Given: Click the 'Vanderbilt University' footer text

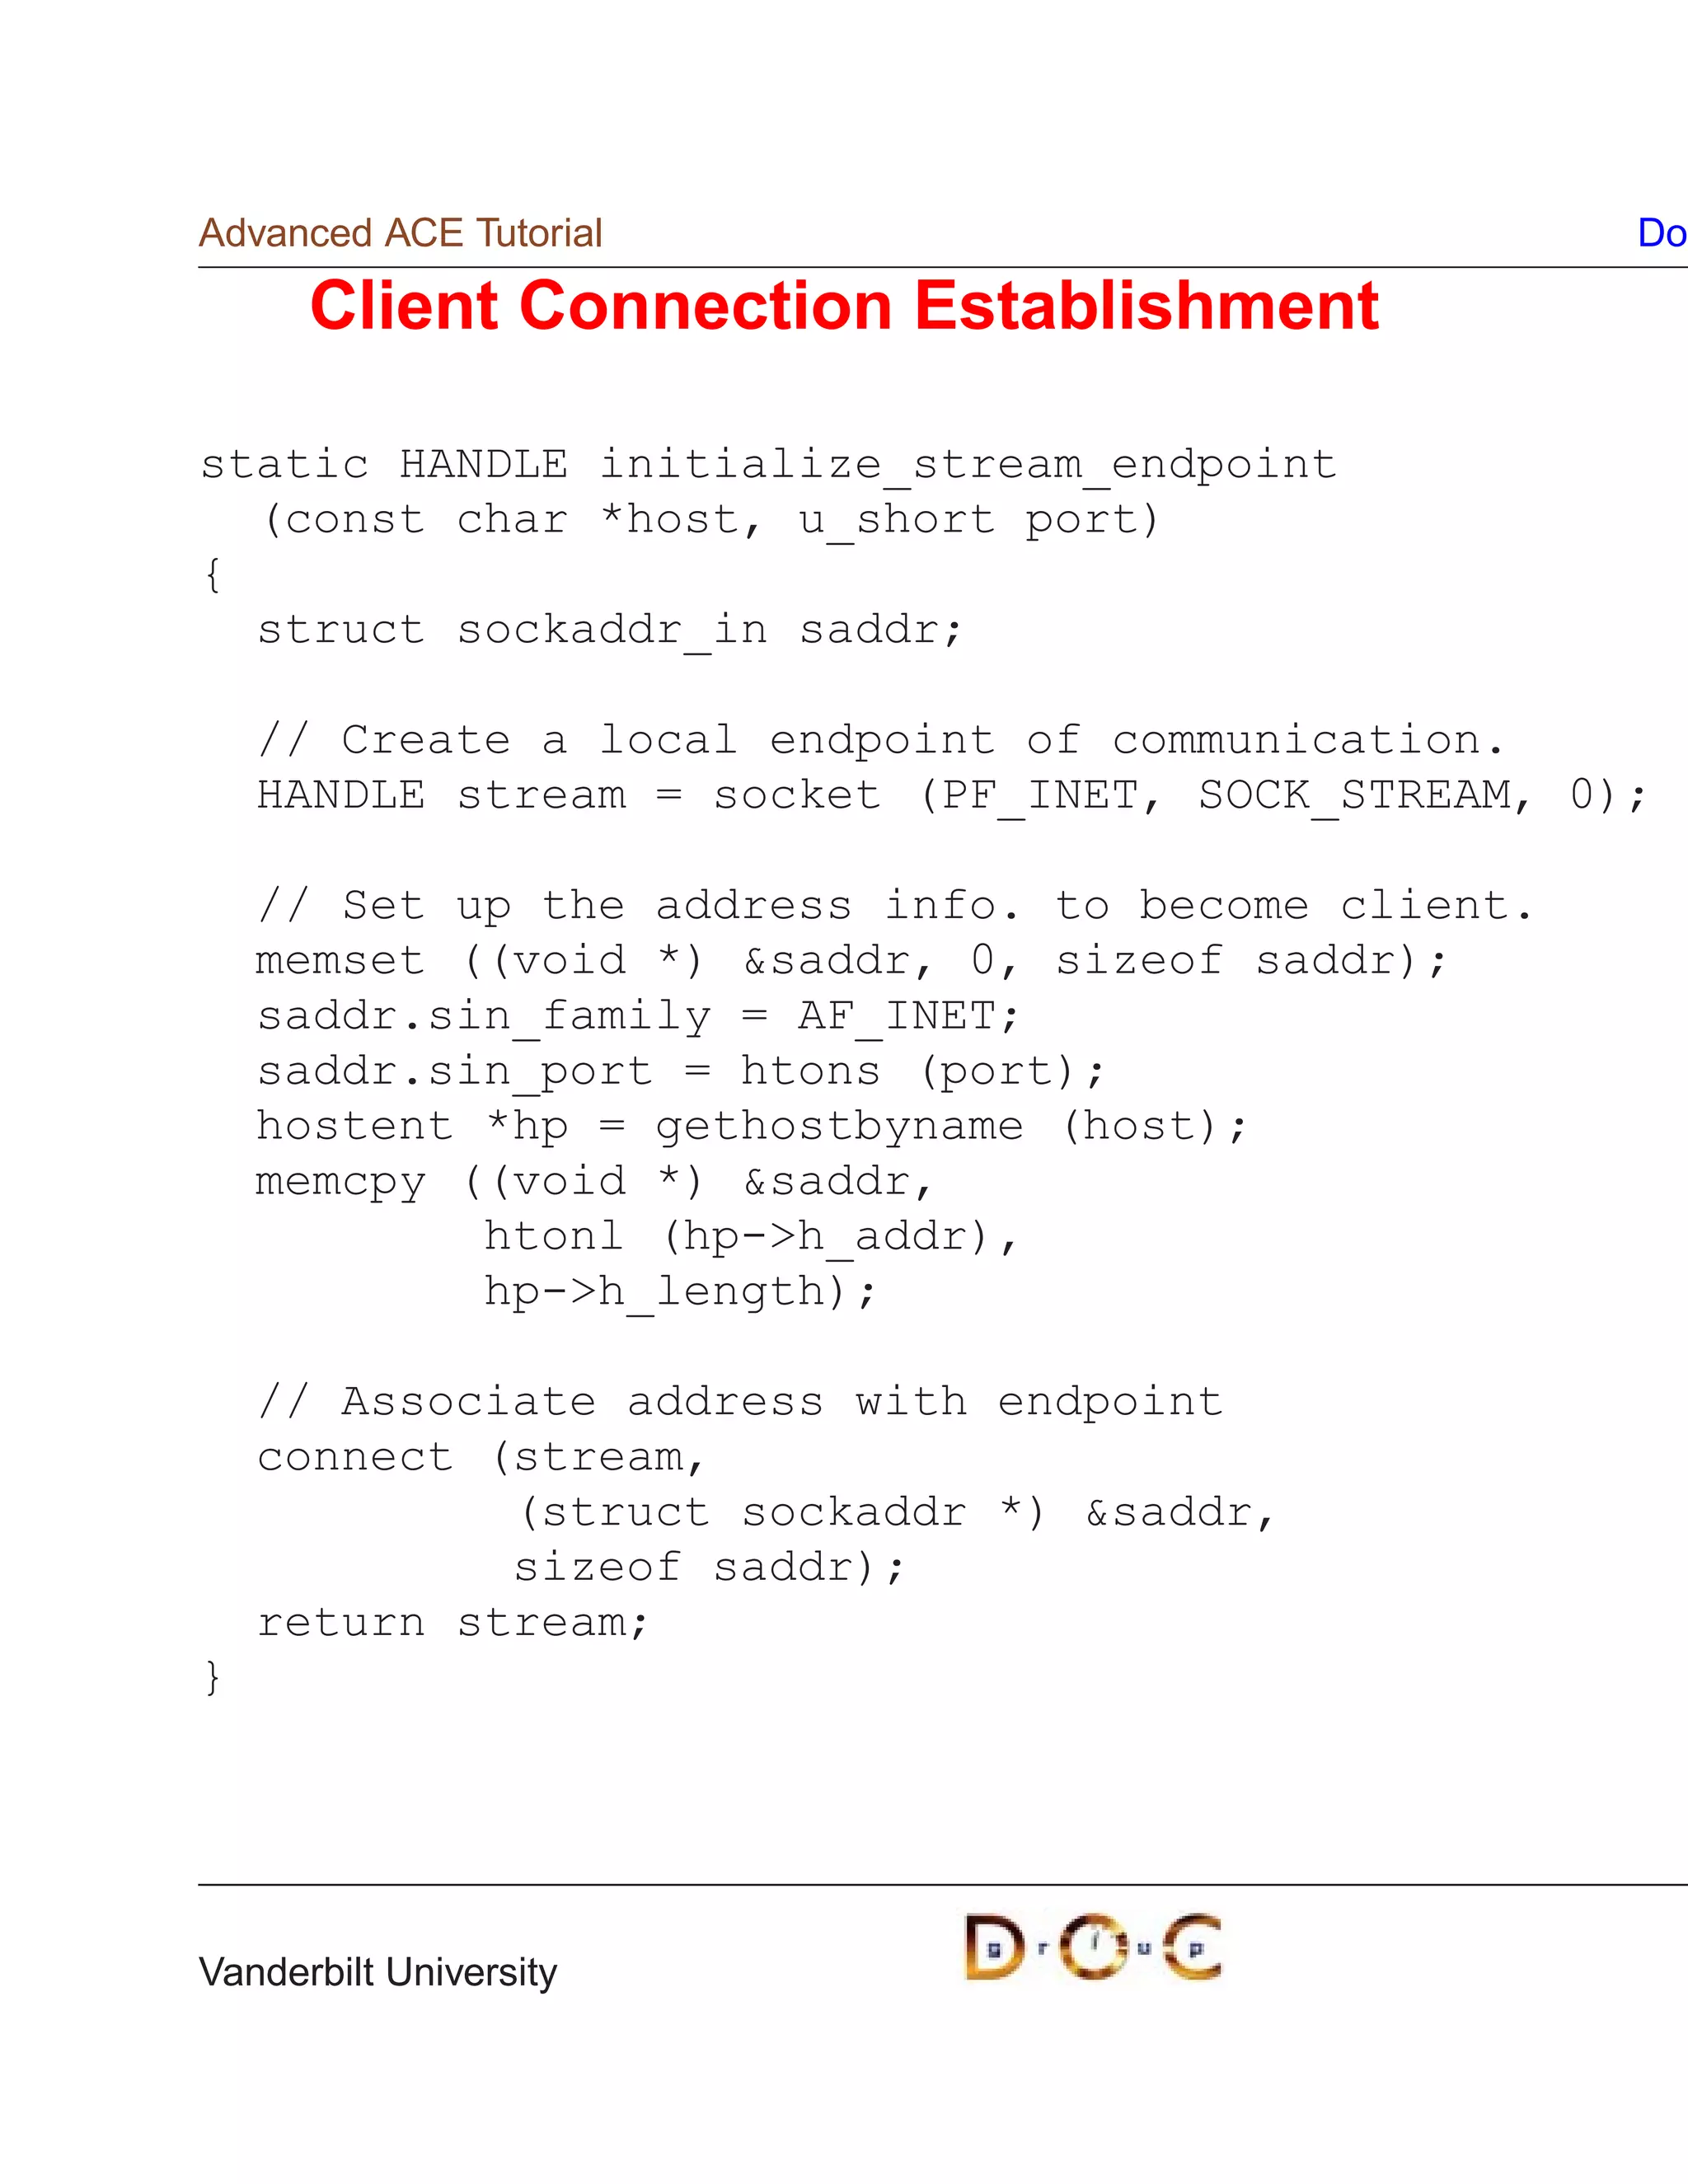Looking at the screenshot, I should coord(378,1973).
